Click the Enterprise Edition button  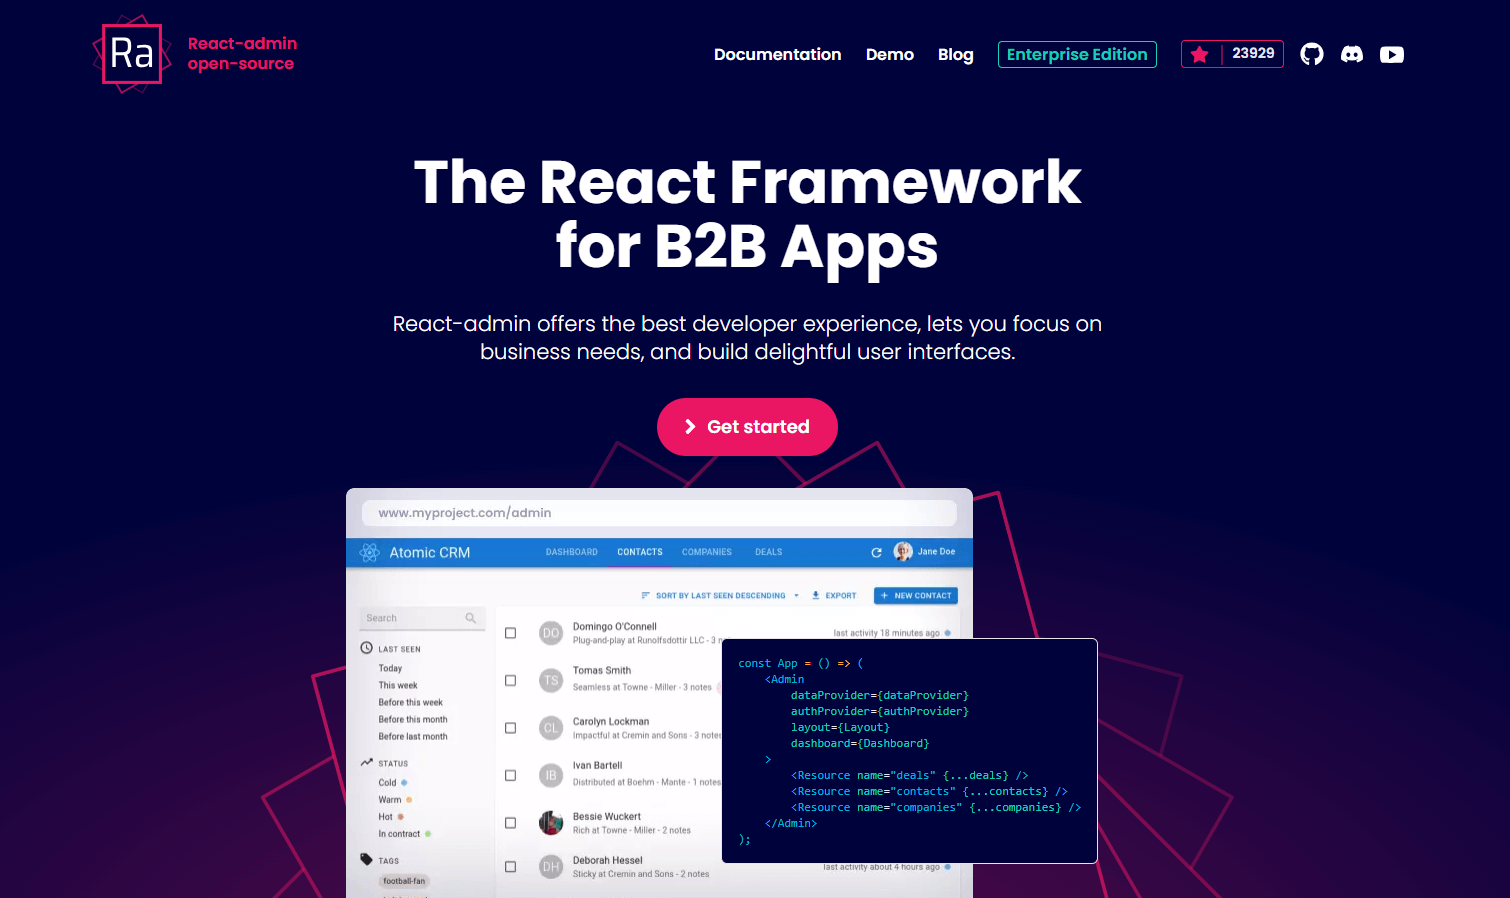coord(1077,54)
